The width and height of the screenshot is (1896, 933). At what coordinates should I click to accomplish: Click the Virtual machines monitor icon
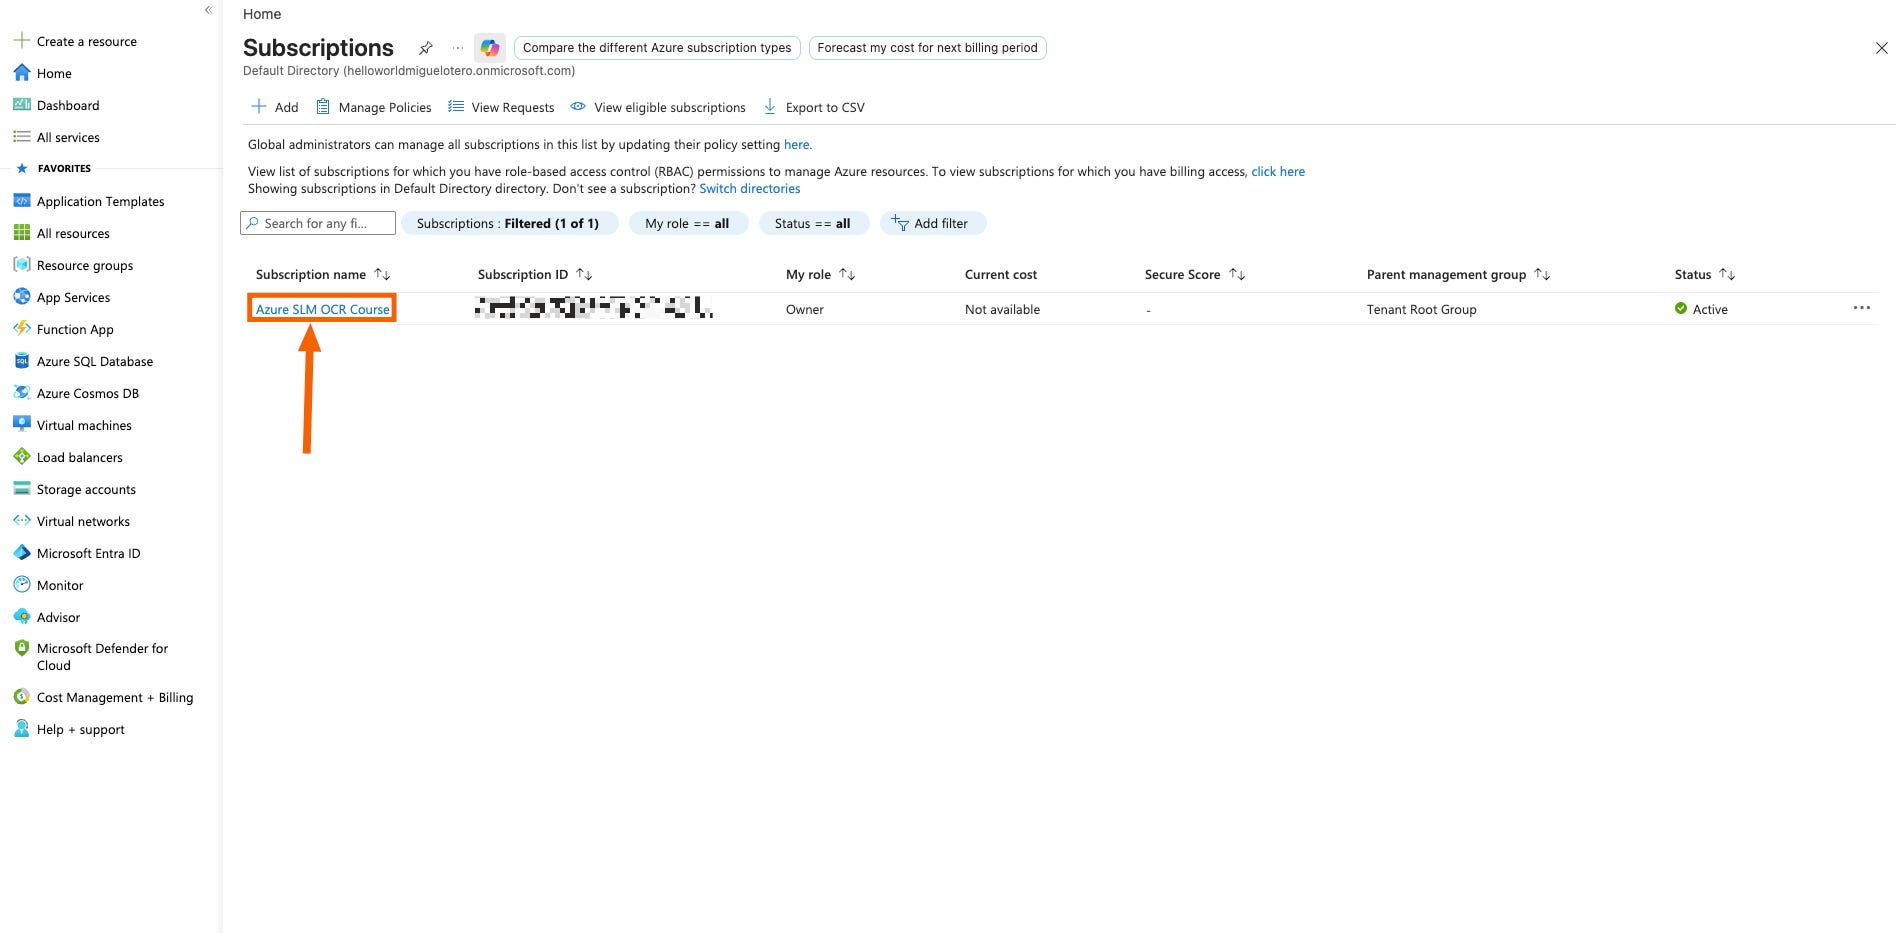tap(21, 425)
